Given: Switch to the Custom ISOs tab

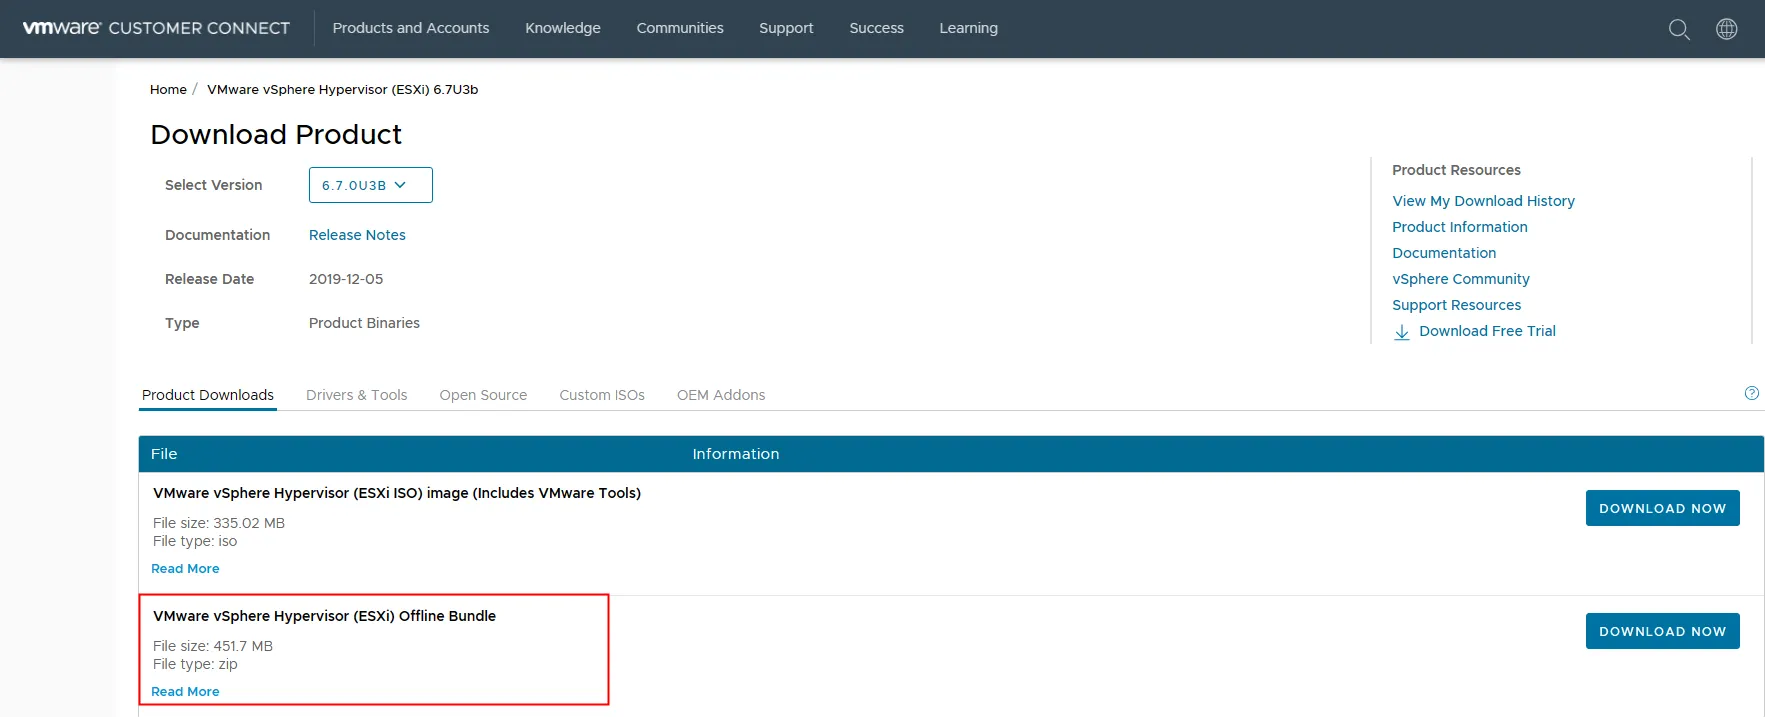Looking at the screenshot, I should (601, 395).
